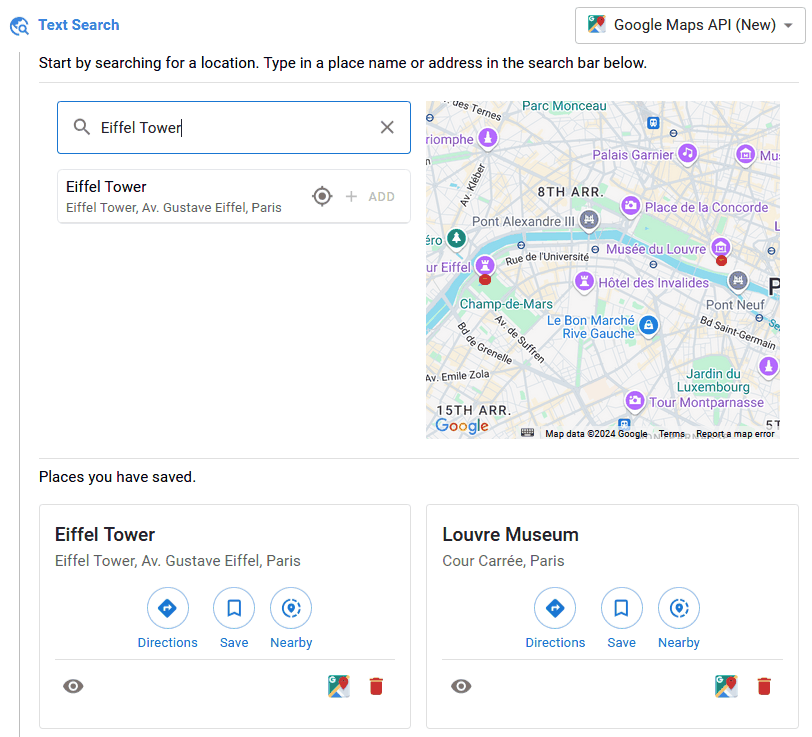Click the Google Maps logo in API selector
Image resolution: width=812 pixels, height=737 pixels.
click(x=597, y=24)
